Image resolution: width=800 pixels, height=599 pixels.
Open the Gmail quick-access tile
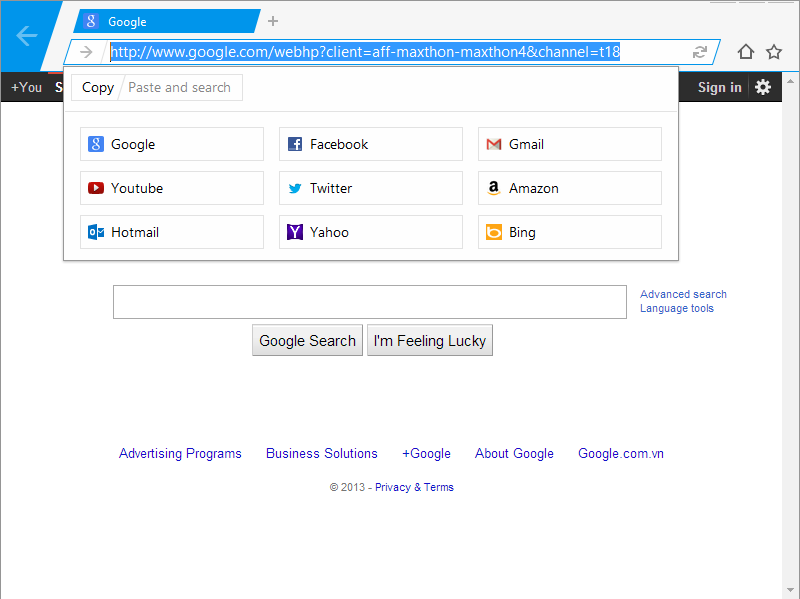[570, 144]
